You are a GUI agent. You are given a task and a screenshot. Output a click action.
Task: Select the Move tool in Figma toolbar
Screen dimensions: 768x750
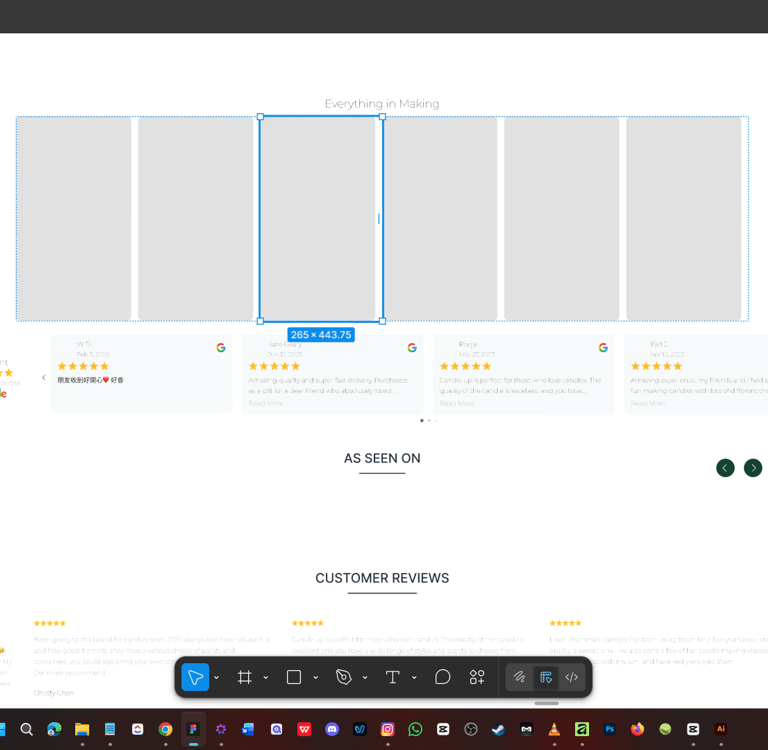[x=195, y=677]
